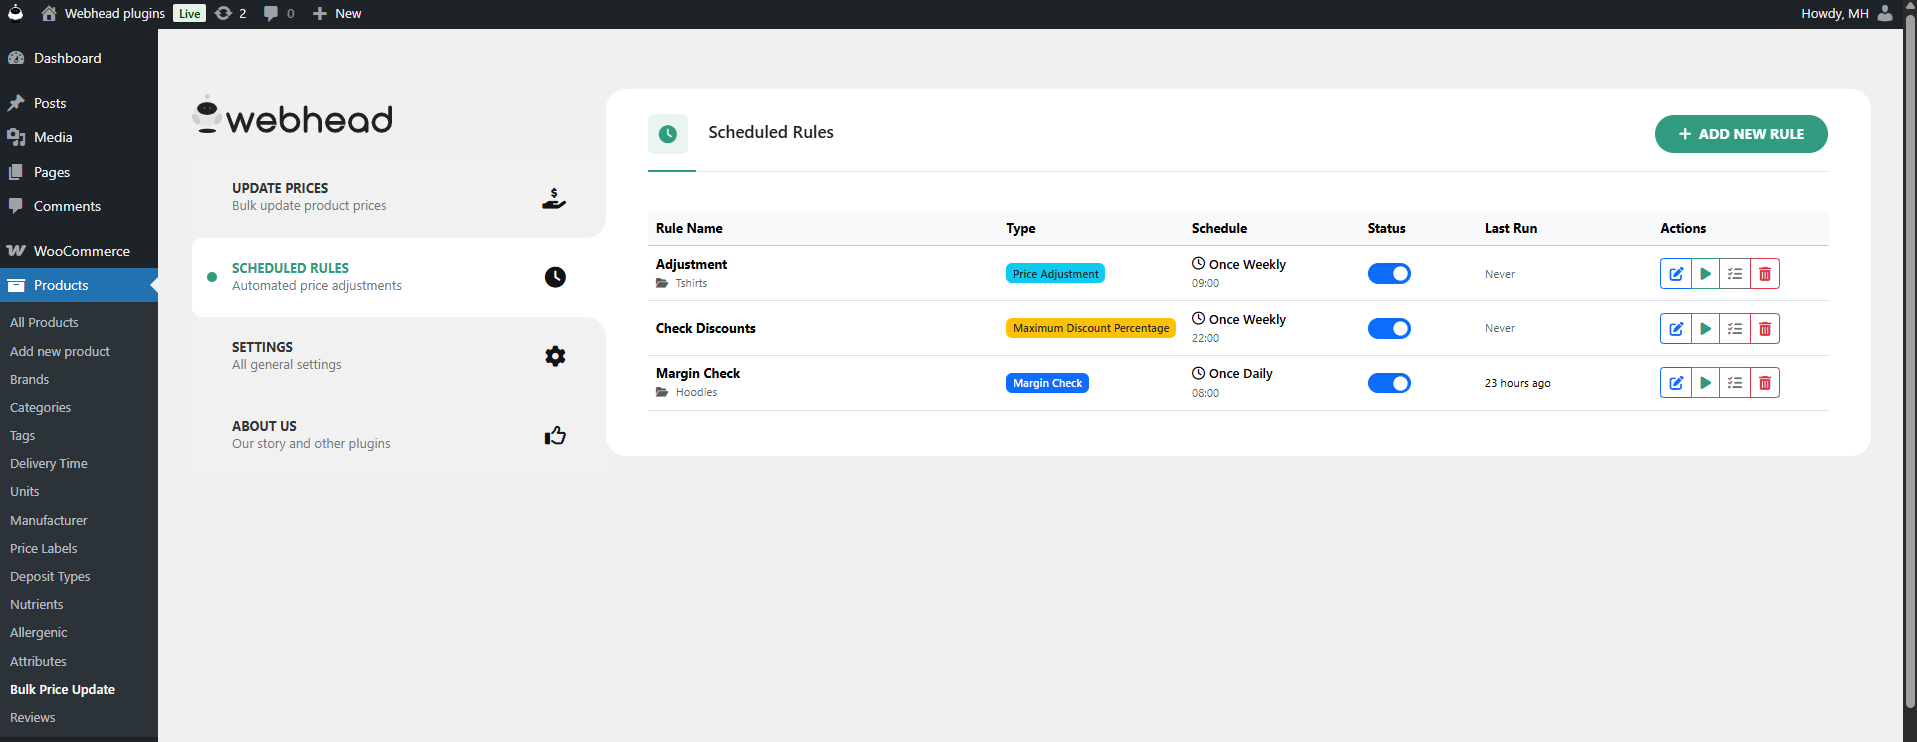The width and height of the screenshot is (1917, 742).
Task: Expand the WooCommerce sidebar menu
Action: [81, 251]
